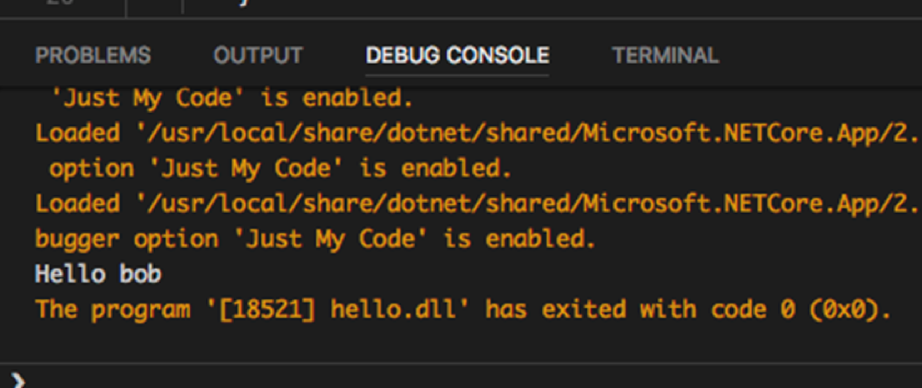Click the word 'bob' in the output
This screenshot has height=388, width=922.
coord(141,275)
